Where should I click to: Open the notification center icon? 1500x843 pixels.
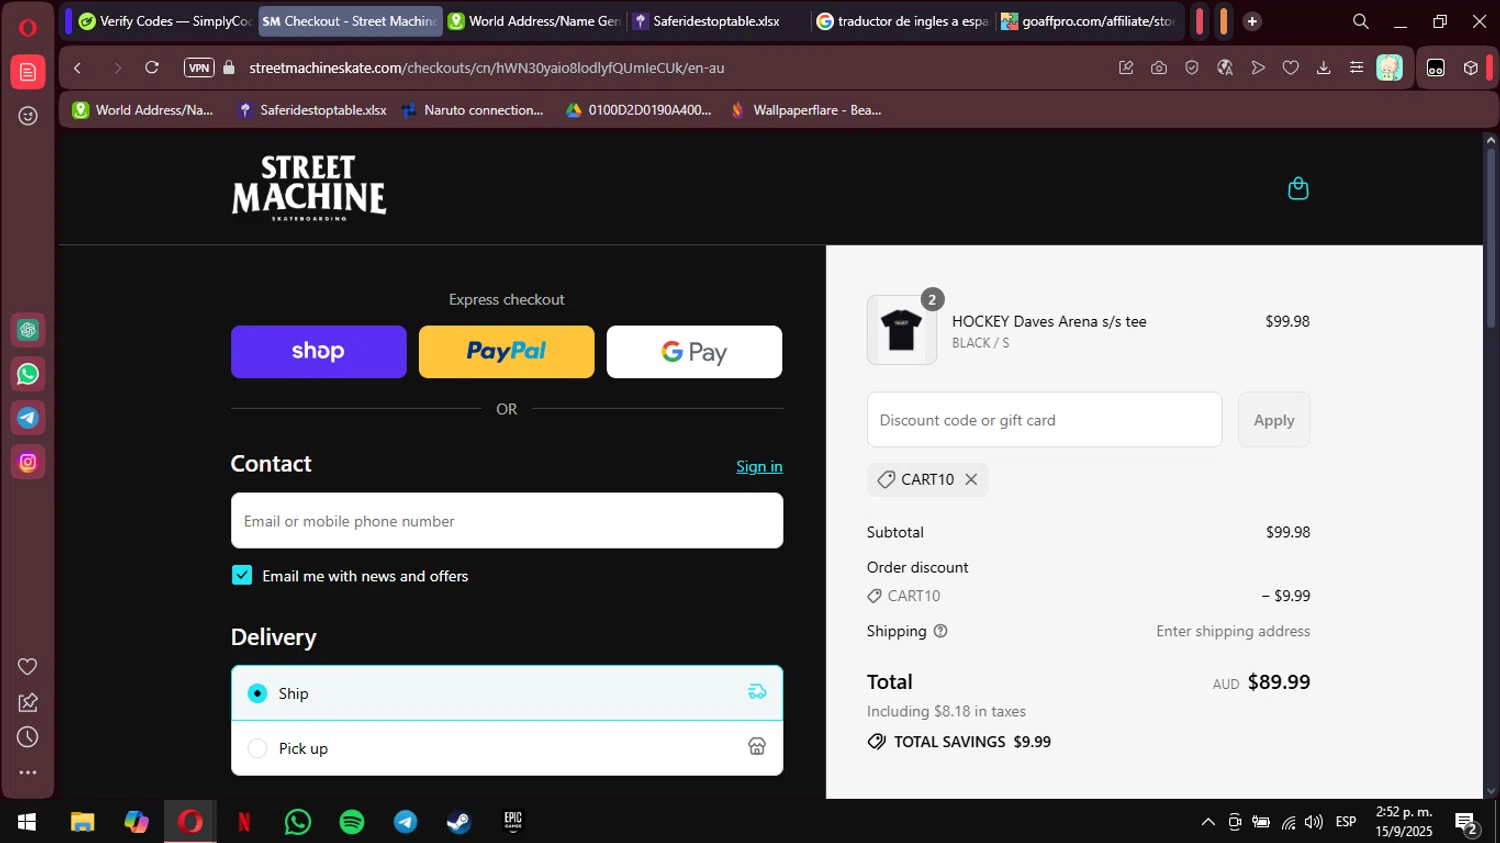click(x=1467, y=825)
